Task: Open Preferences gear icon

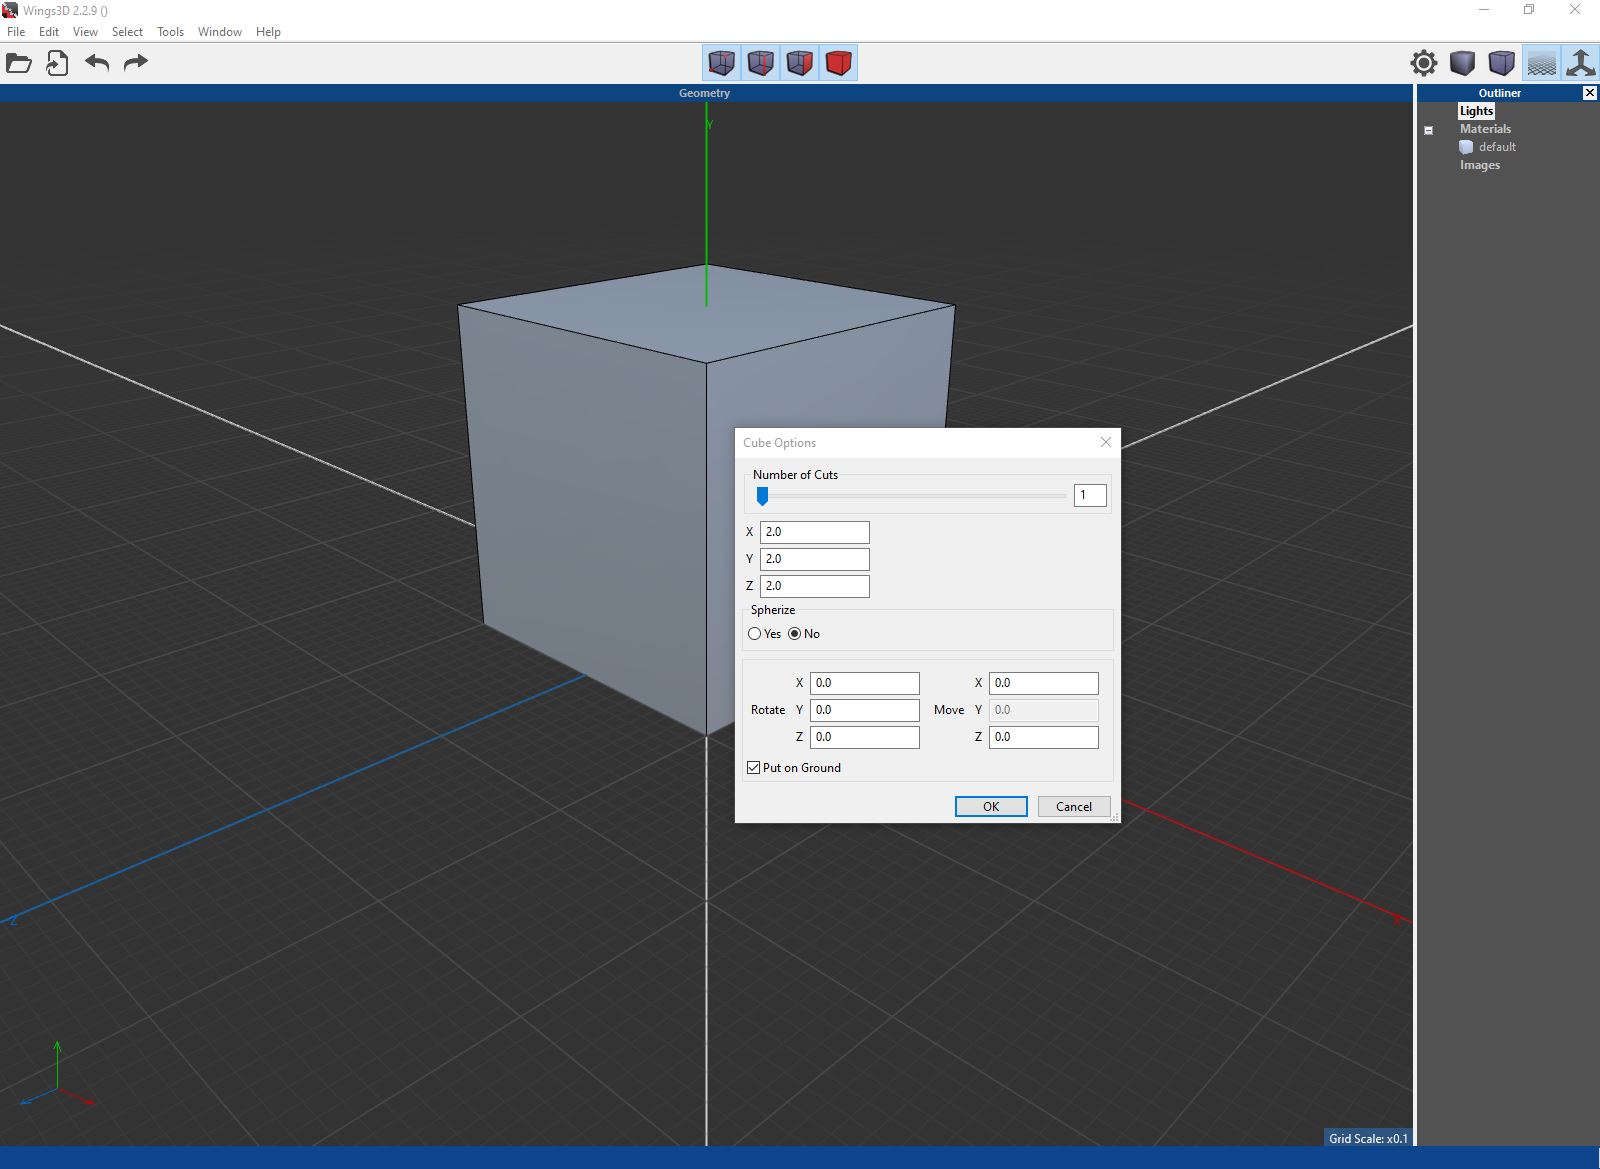Action: click(x=1424, y=63)
